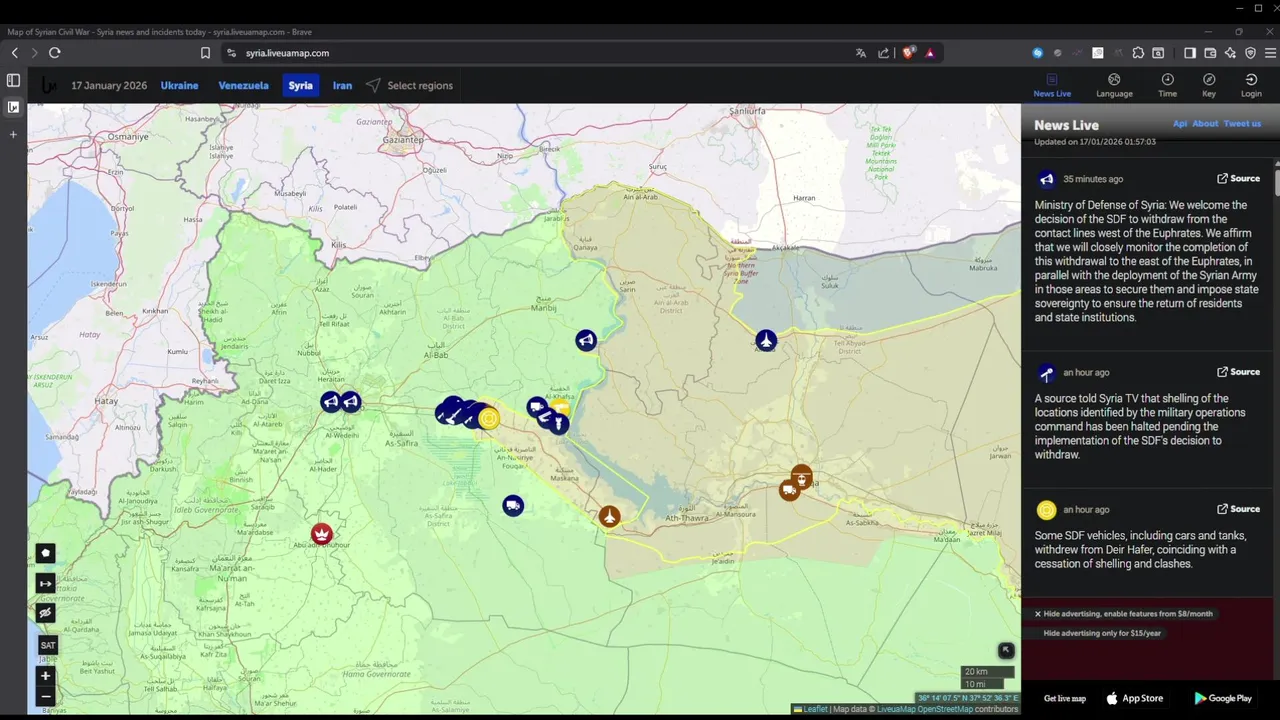Click the share page icon
This screenshot has width=1280, height=720.
[x=884, y=53]
